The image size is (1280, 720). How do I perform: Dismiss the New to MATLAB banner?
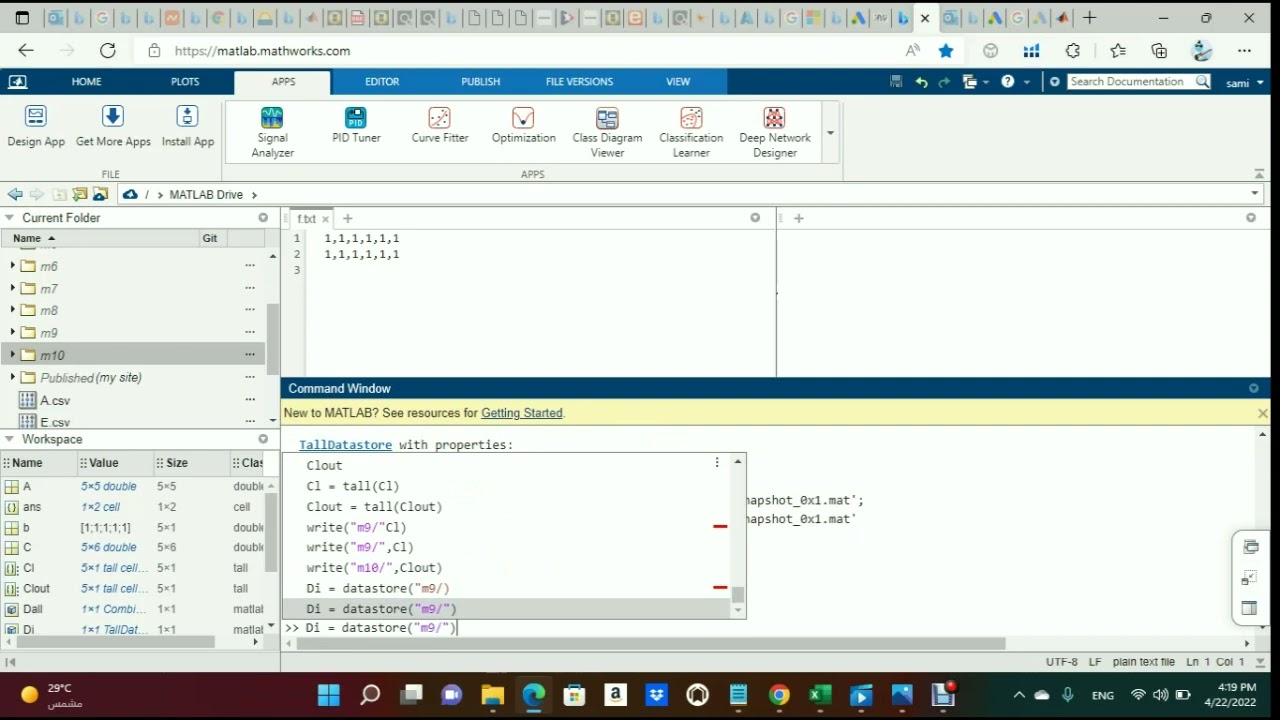(x=1262, y=413)
